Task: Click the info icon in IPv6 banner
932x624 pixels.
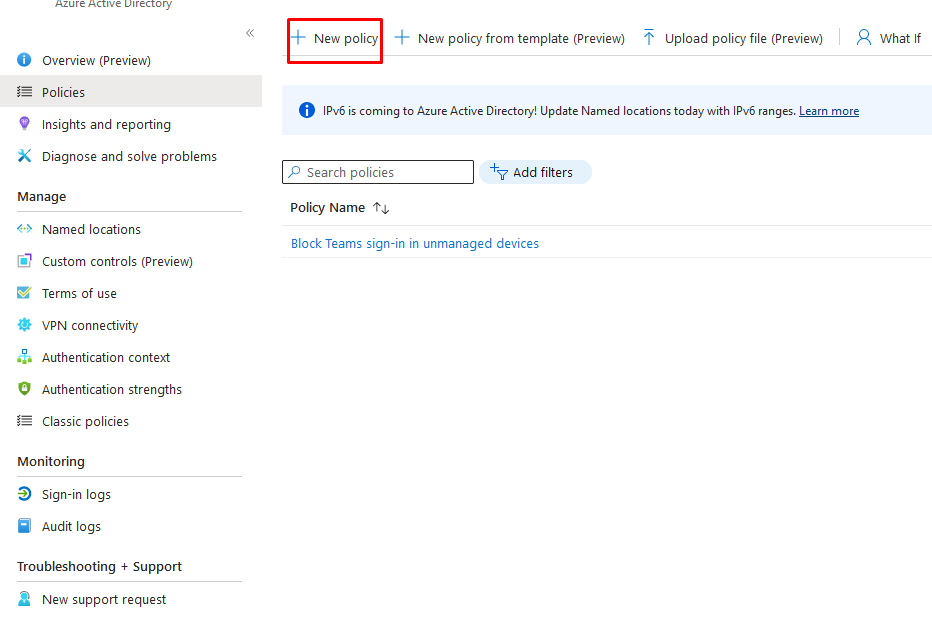Action: (x=307, y=110)
